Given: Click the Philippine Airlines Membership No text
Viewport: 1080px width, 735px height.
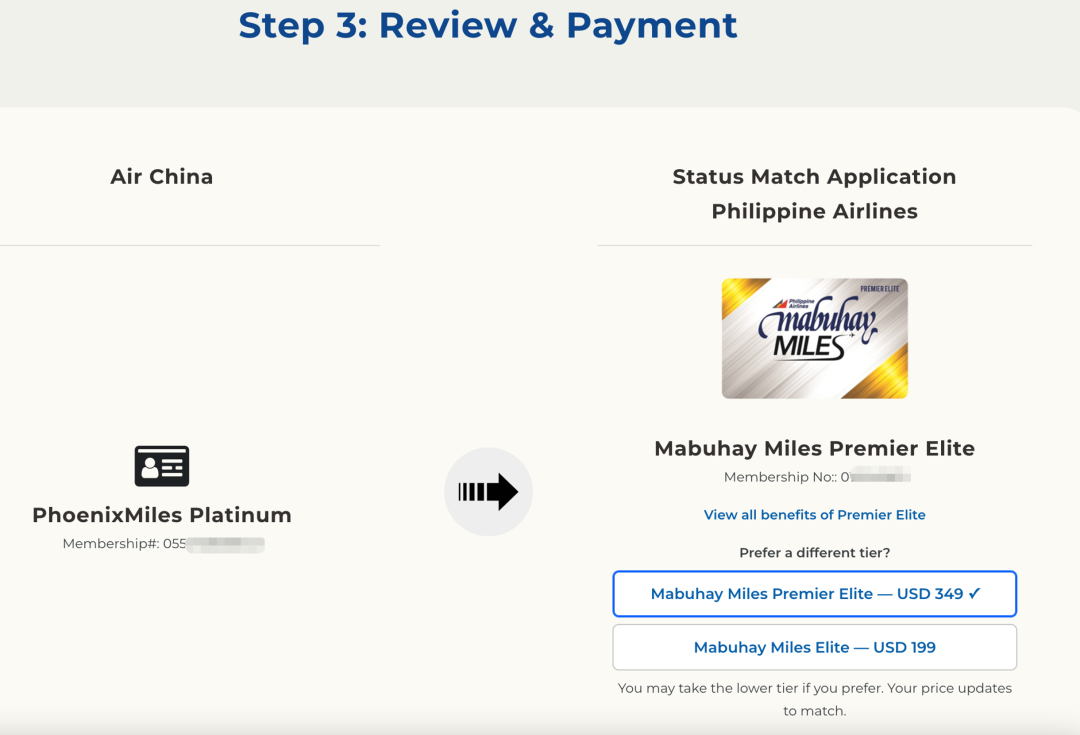Looking at the screenshot, I should [817, 476].
